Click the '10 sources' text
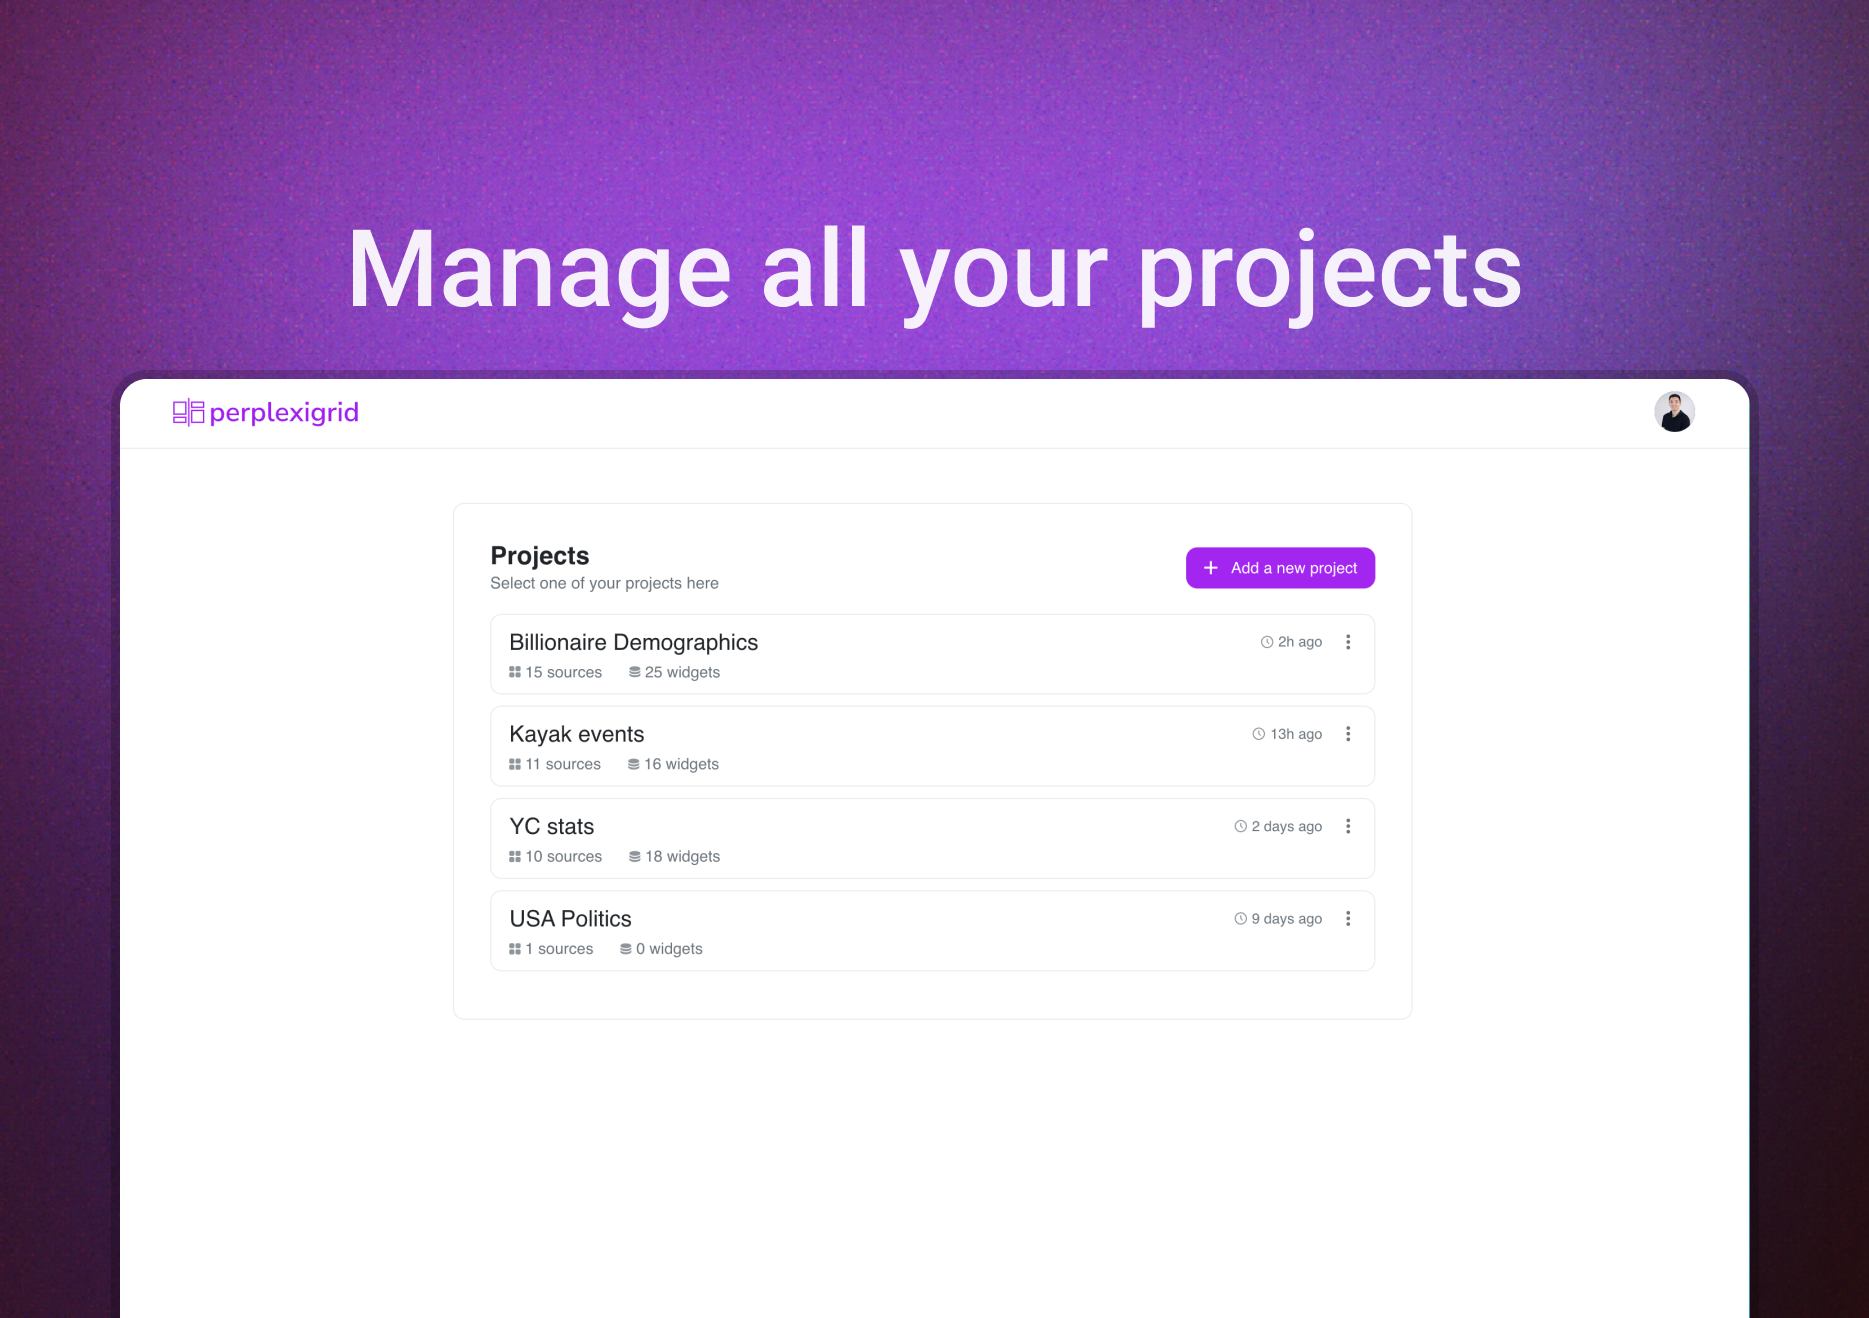 pos(564,856)
